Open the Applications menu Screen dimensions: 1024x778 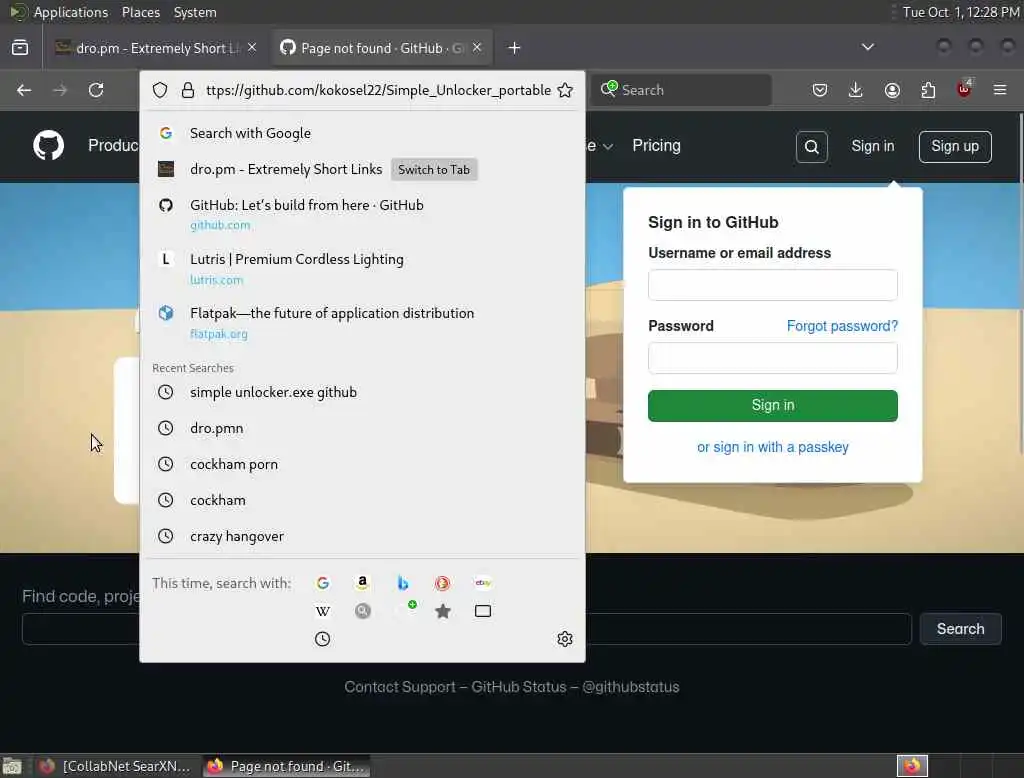coord(71,12)
